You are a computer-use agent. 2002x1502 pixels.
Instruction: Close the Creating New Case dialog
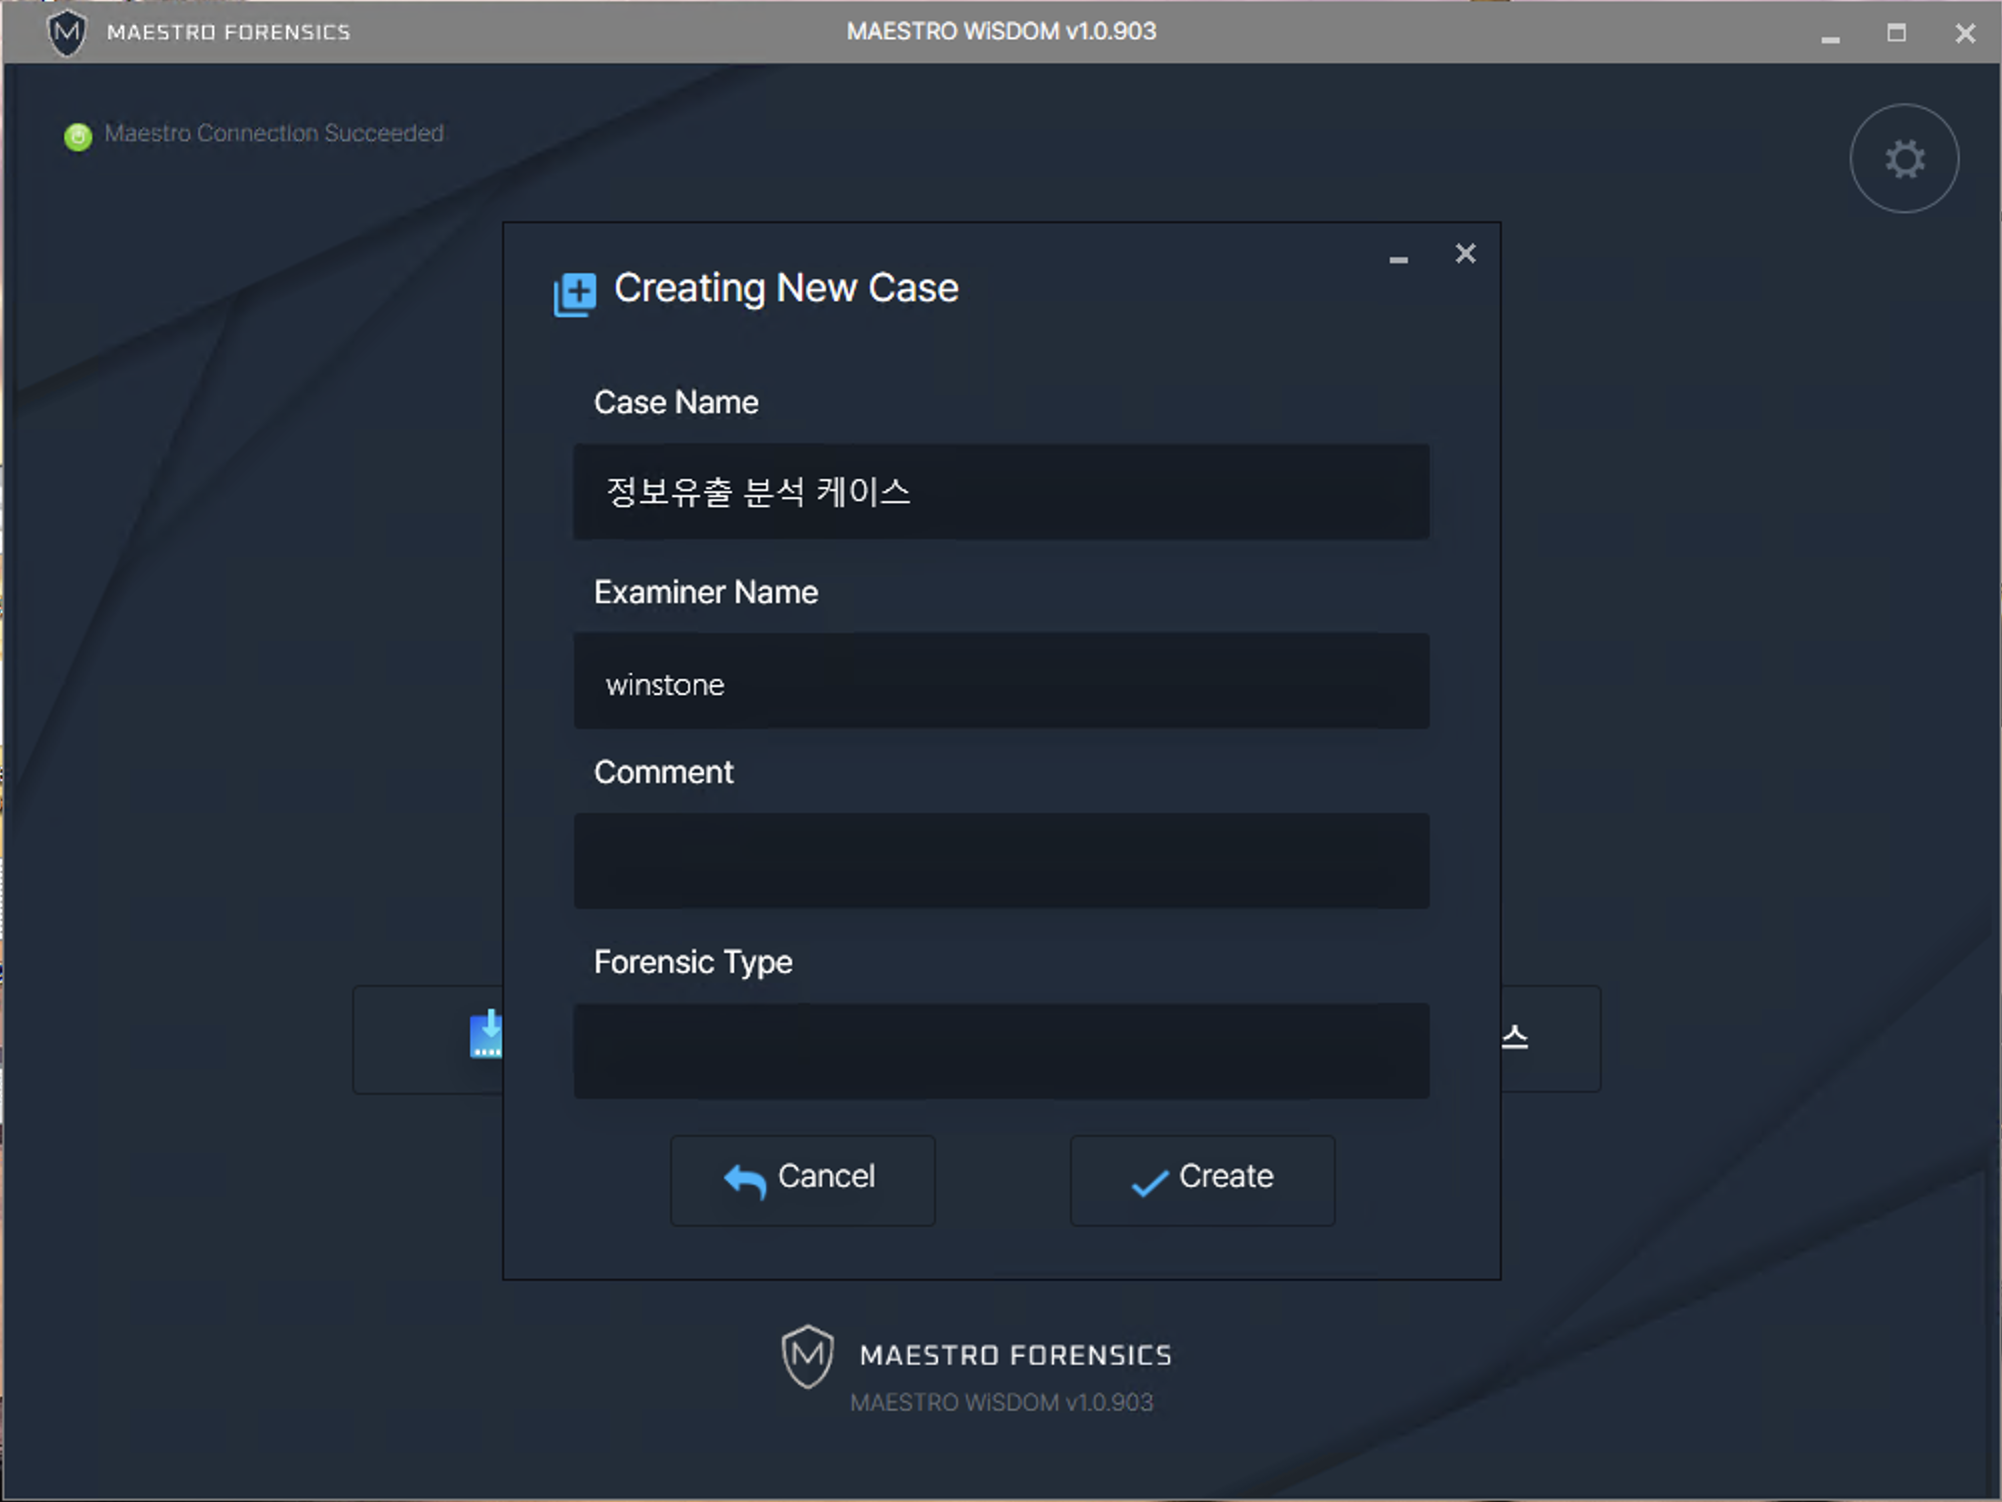click(x=1465, y=254)
